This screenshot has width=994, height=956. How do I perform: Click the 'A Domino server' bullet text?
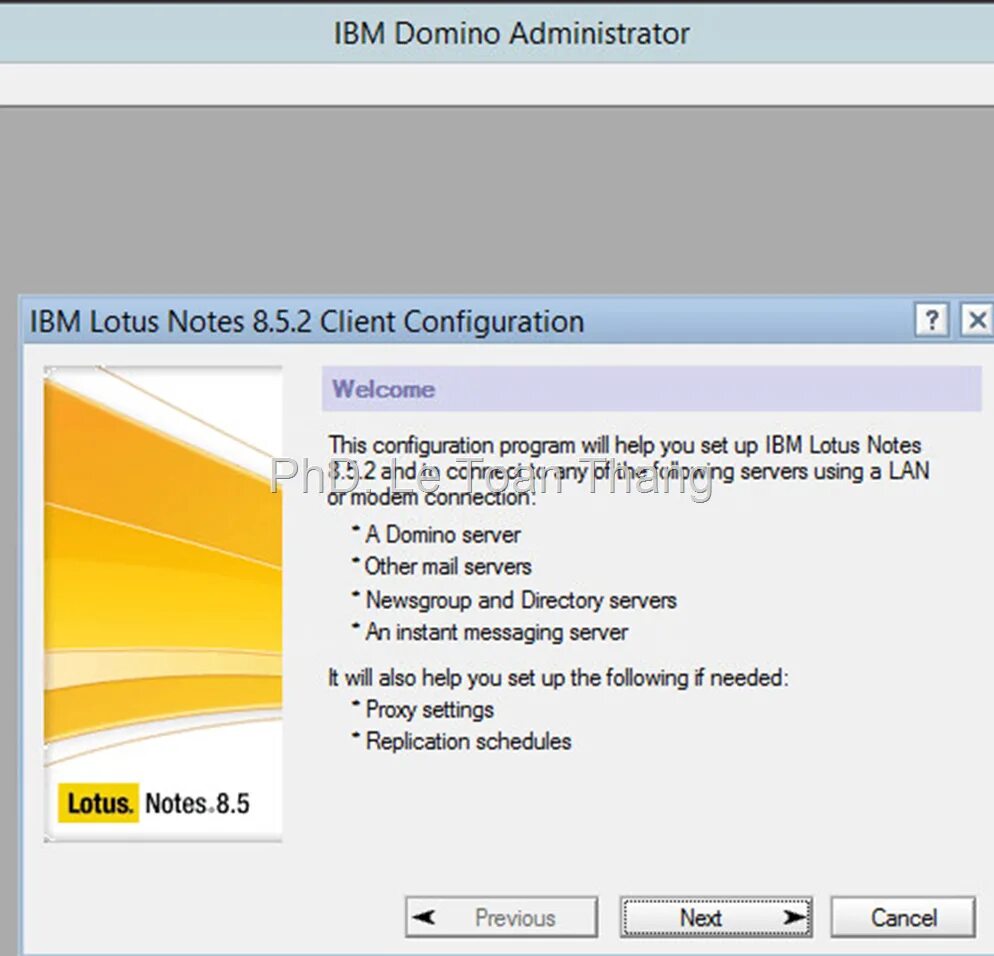[443, 534]
